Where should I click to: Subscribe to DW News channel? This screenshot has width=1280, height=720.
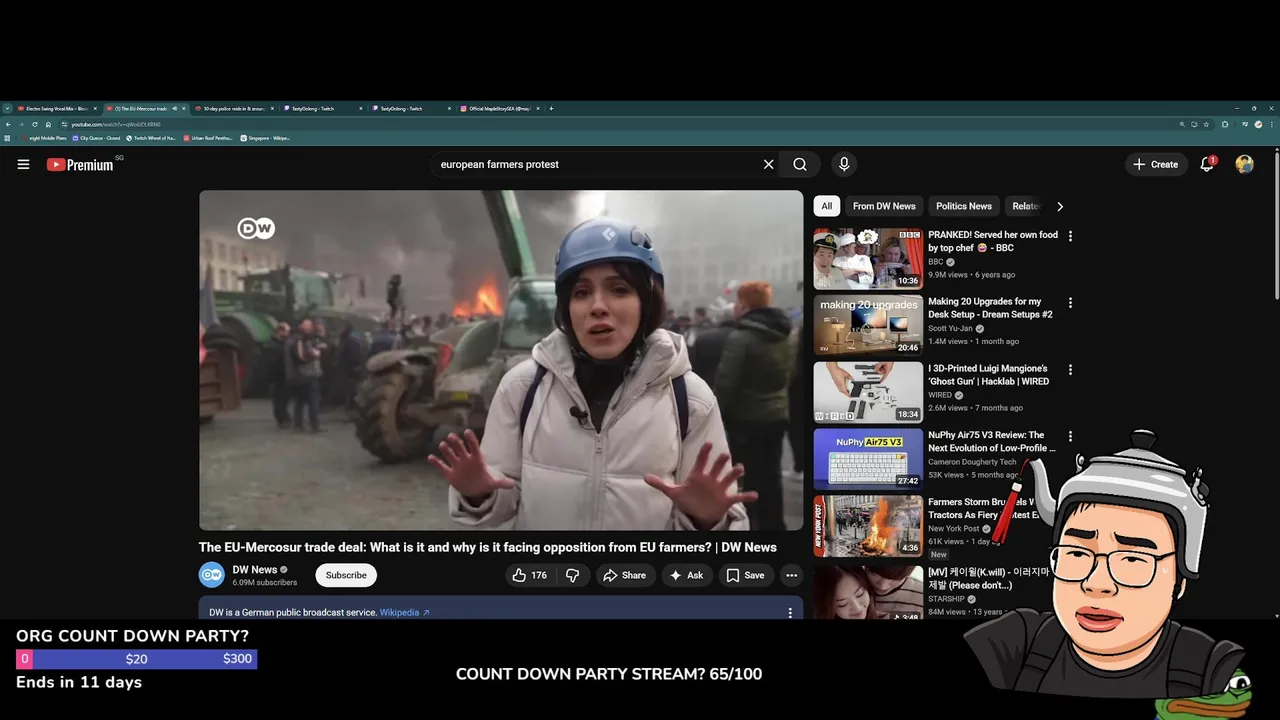point(346,575)
